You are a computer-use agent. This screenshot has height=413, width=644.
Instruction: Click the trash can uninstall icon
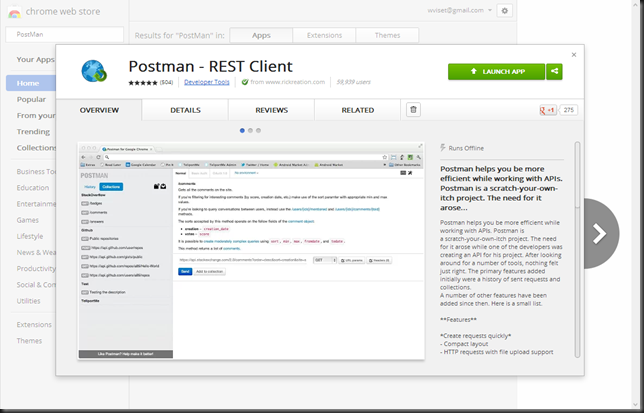tap(413, 110)
